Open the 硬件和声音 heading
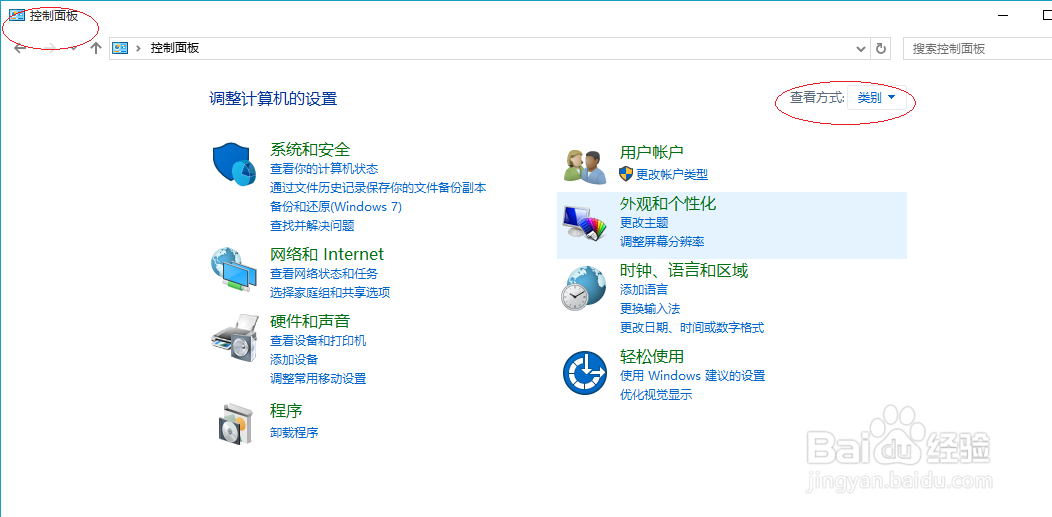The height and width of the screenshot is (517, 1052). click(310, 321)
